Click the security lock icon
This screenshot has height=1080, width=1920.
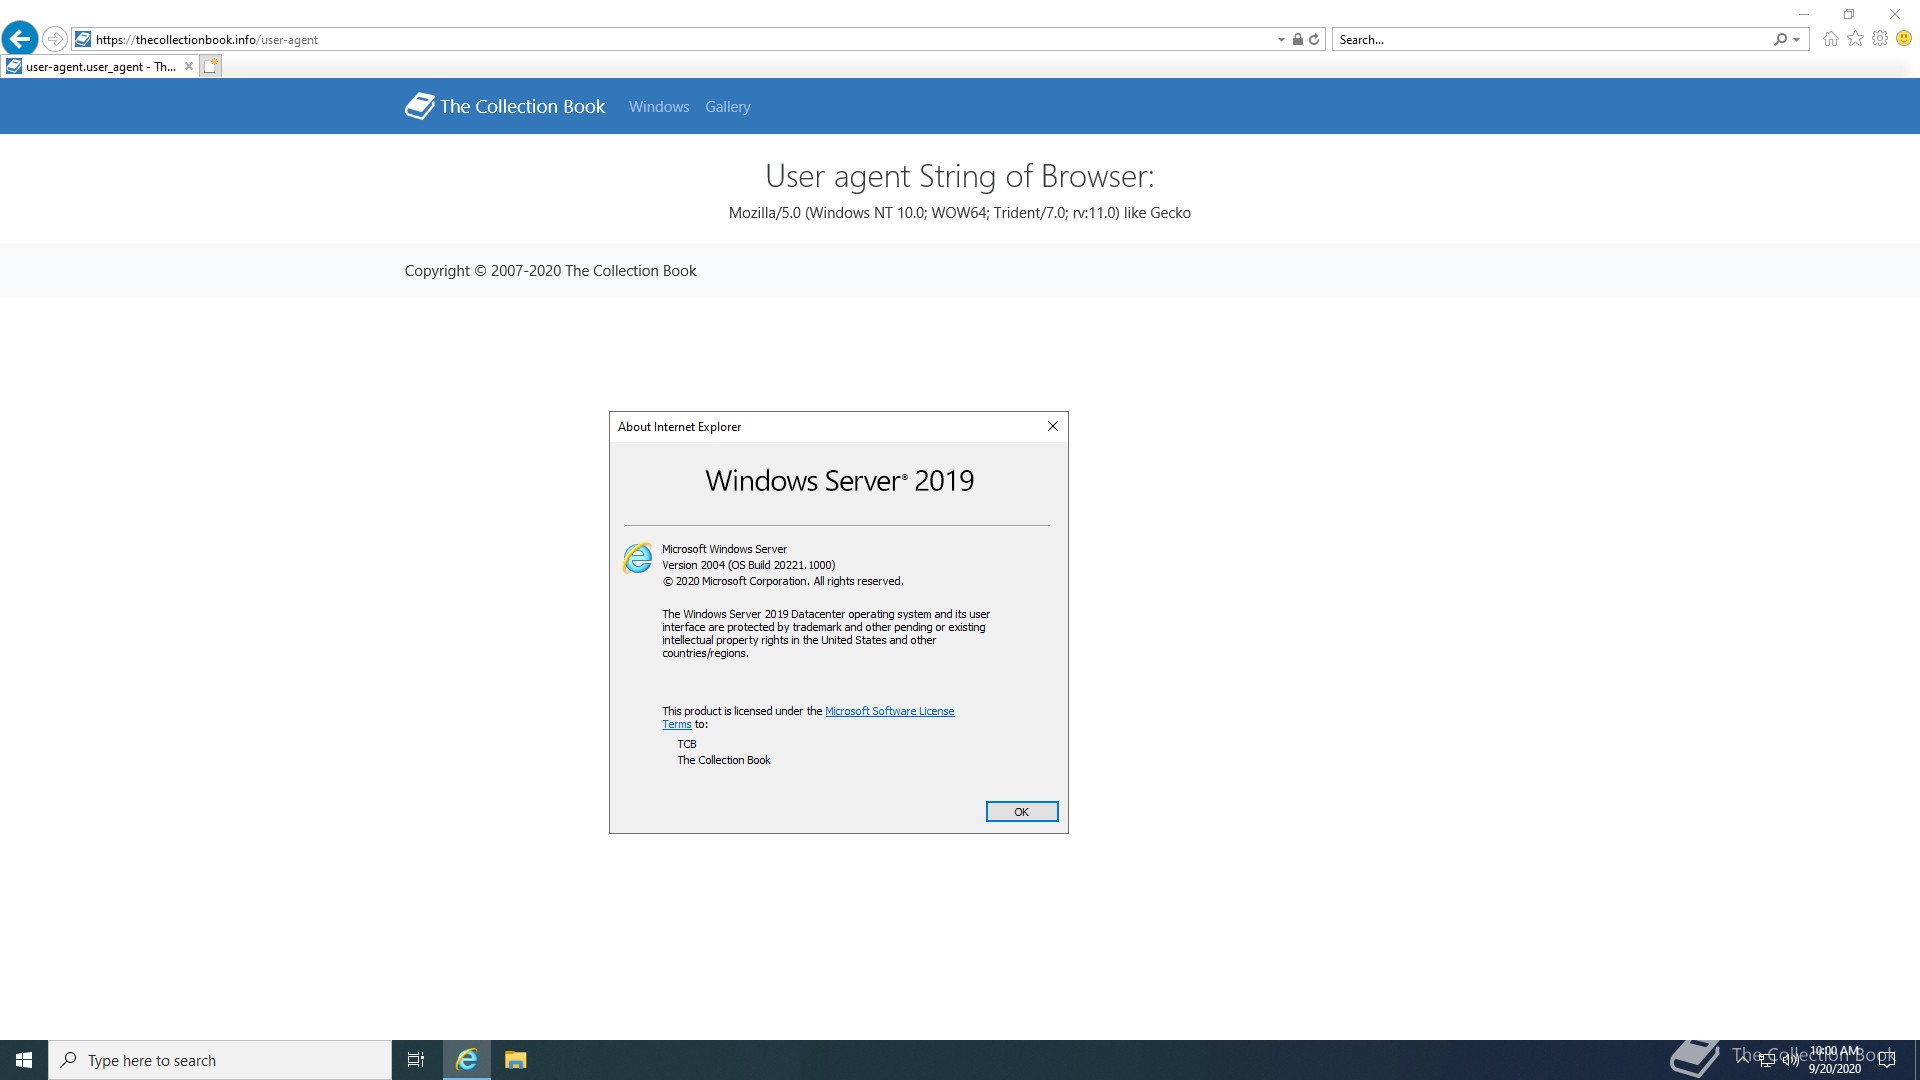click(1297, 39)
